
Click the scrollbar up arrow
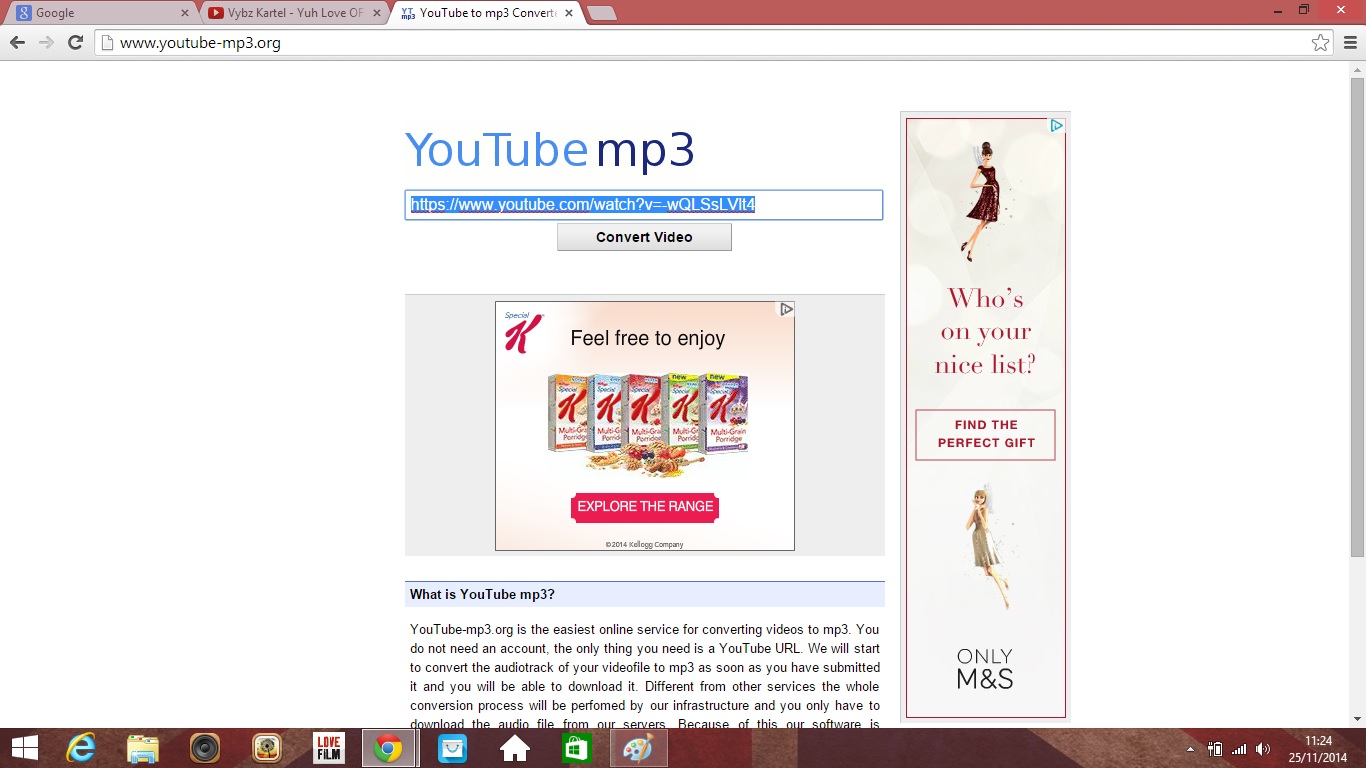coord(1357,69)
